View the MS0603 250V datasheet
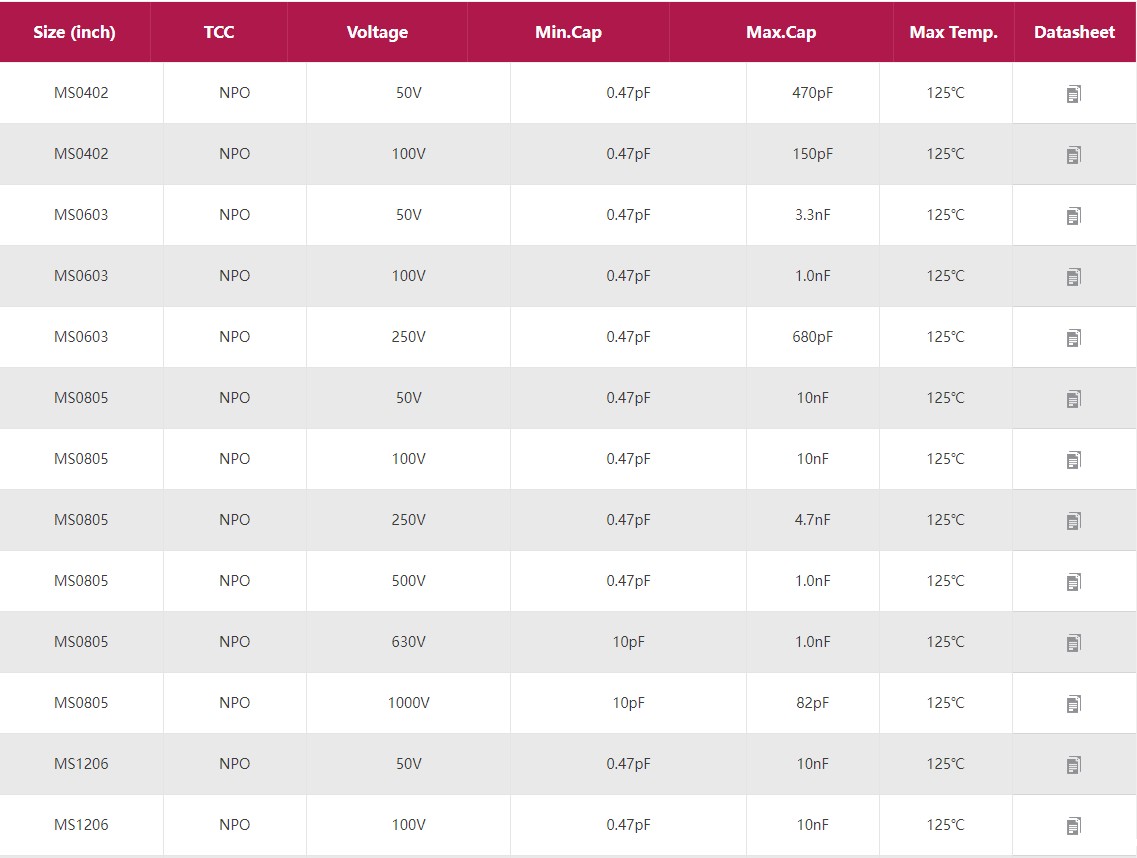The height and width of the screenshot is (858, 1137). [x=1073, y=338]
